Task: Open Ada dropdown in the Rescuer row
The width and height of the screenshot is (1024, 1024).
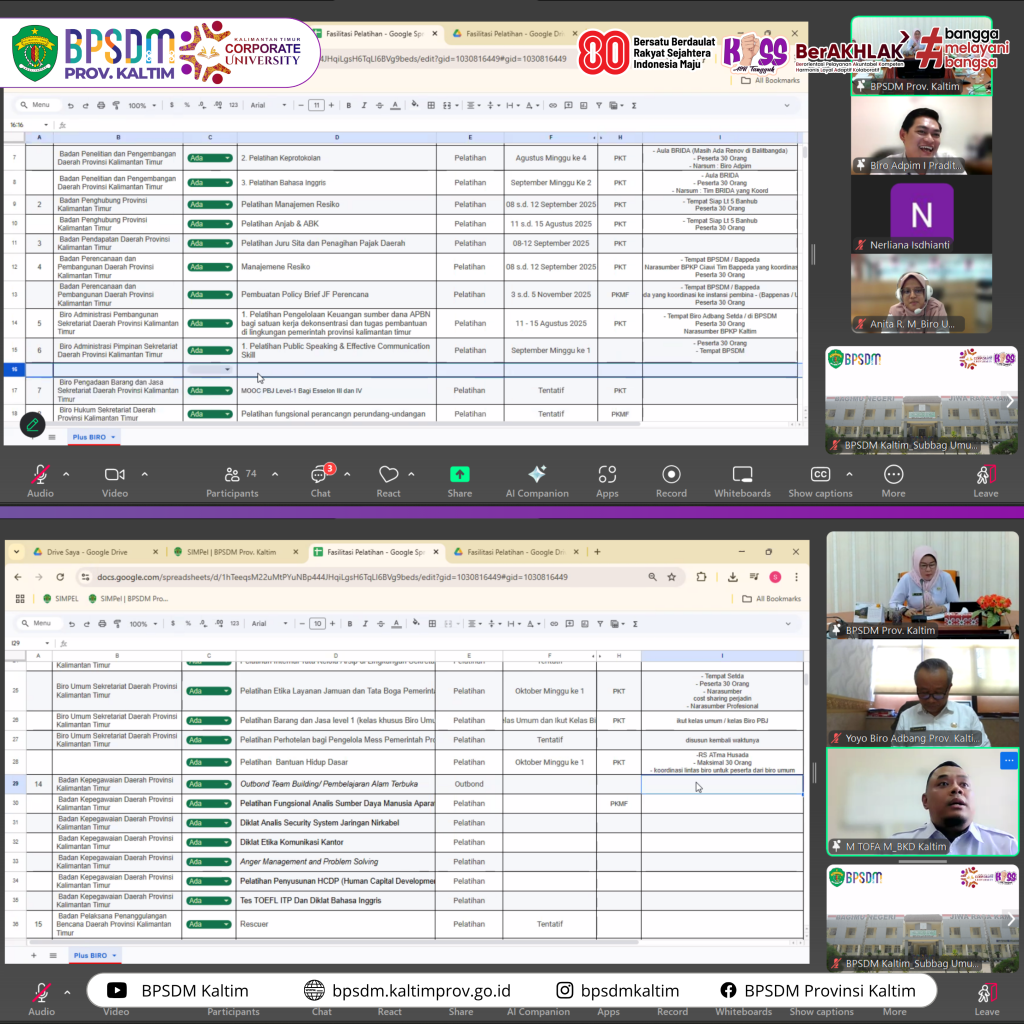Action: 208,924
